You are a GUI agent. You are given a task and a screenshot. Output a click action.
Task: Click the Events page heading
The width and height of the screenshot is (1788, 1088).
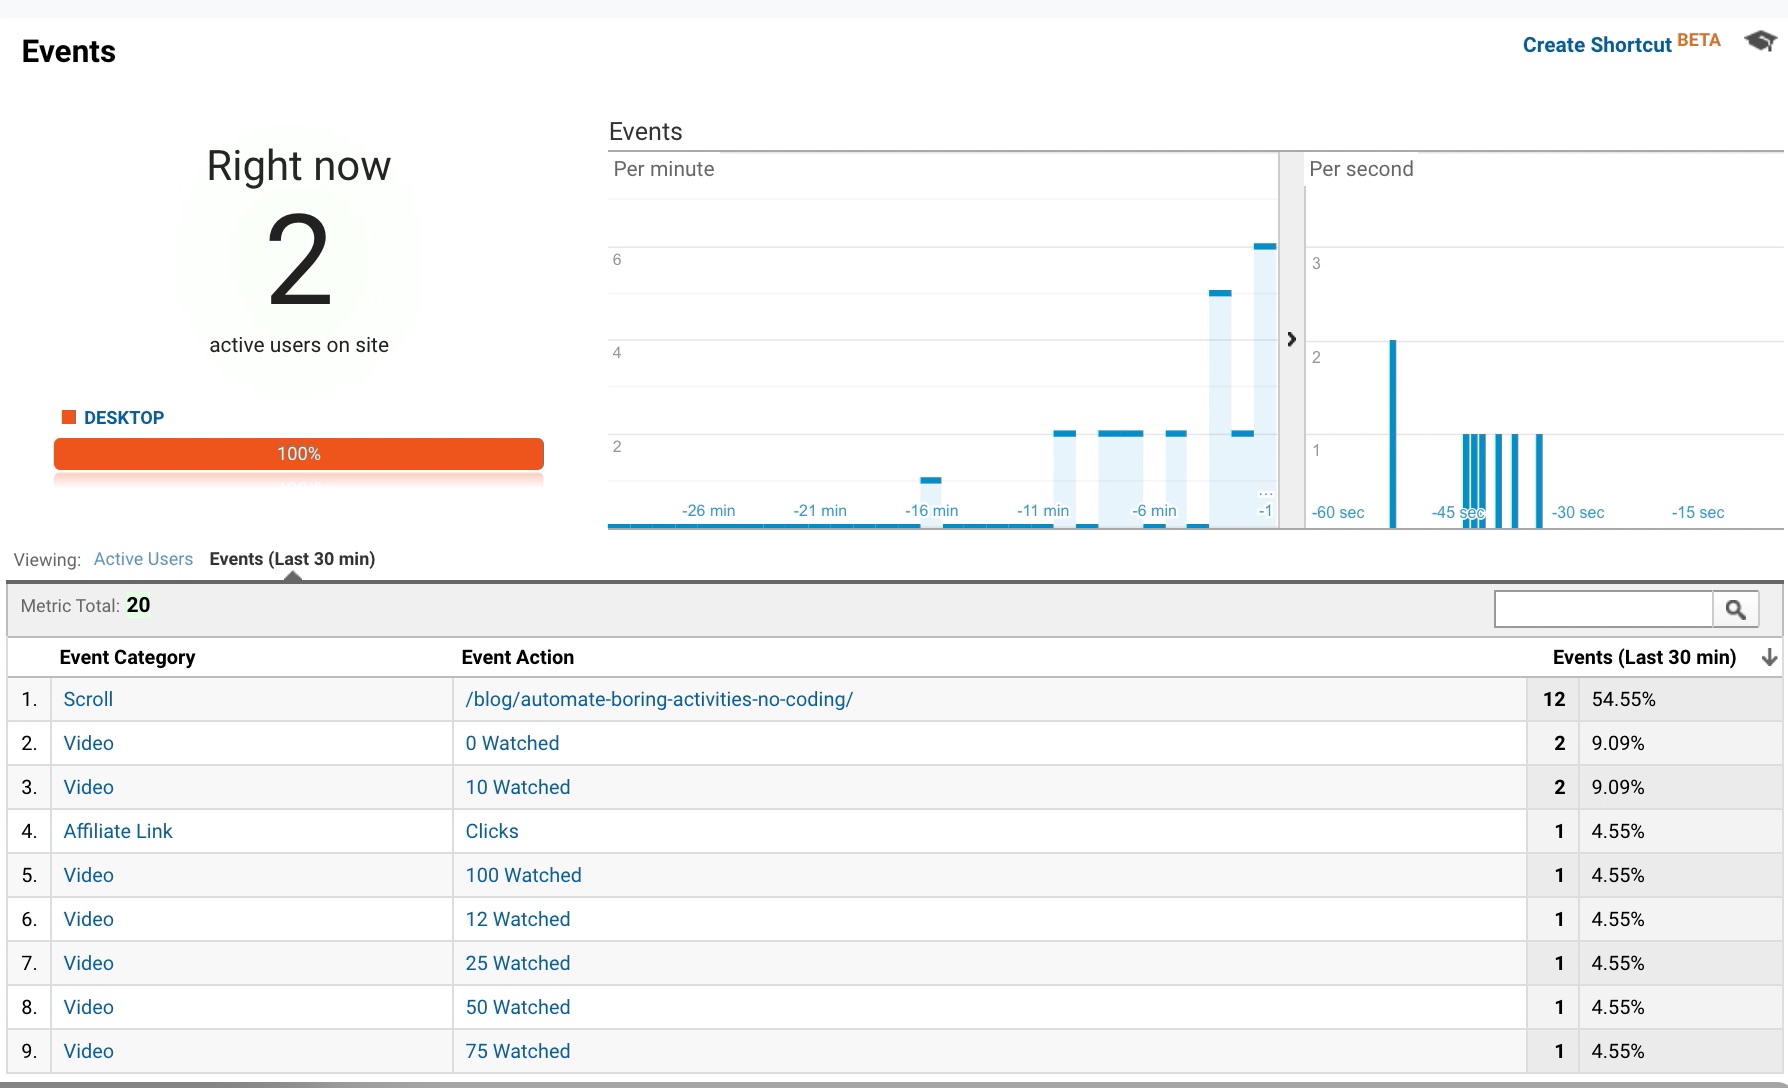coord(69,51)
